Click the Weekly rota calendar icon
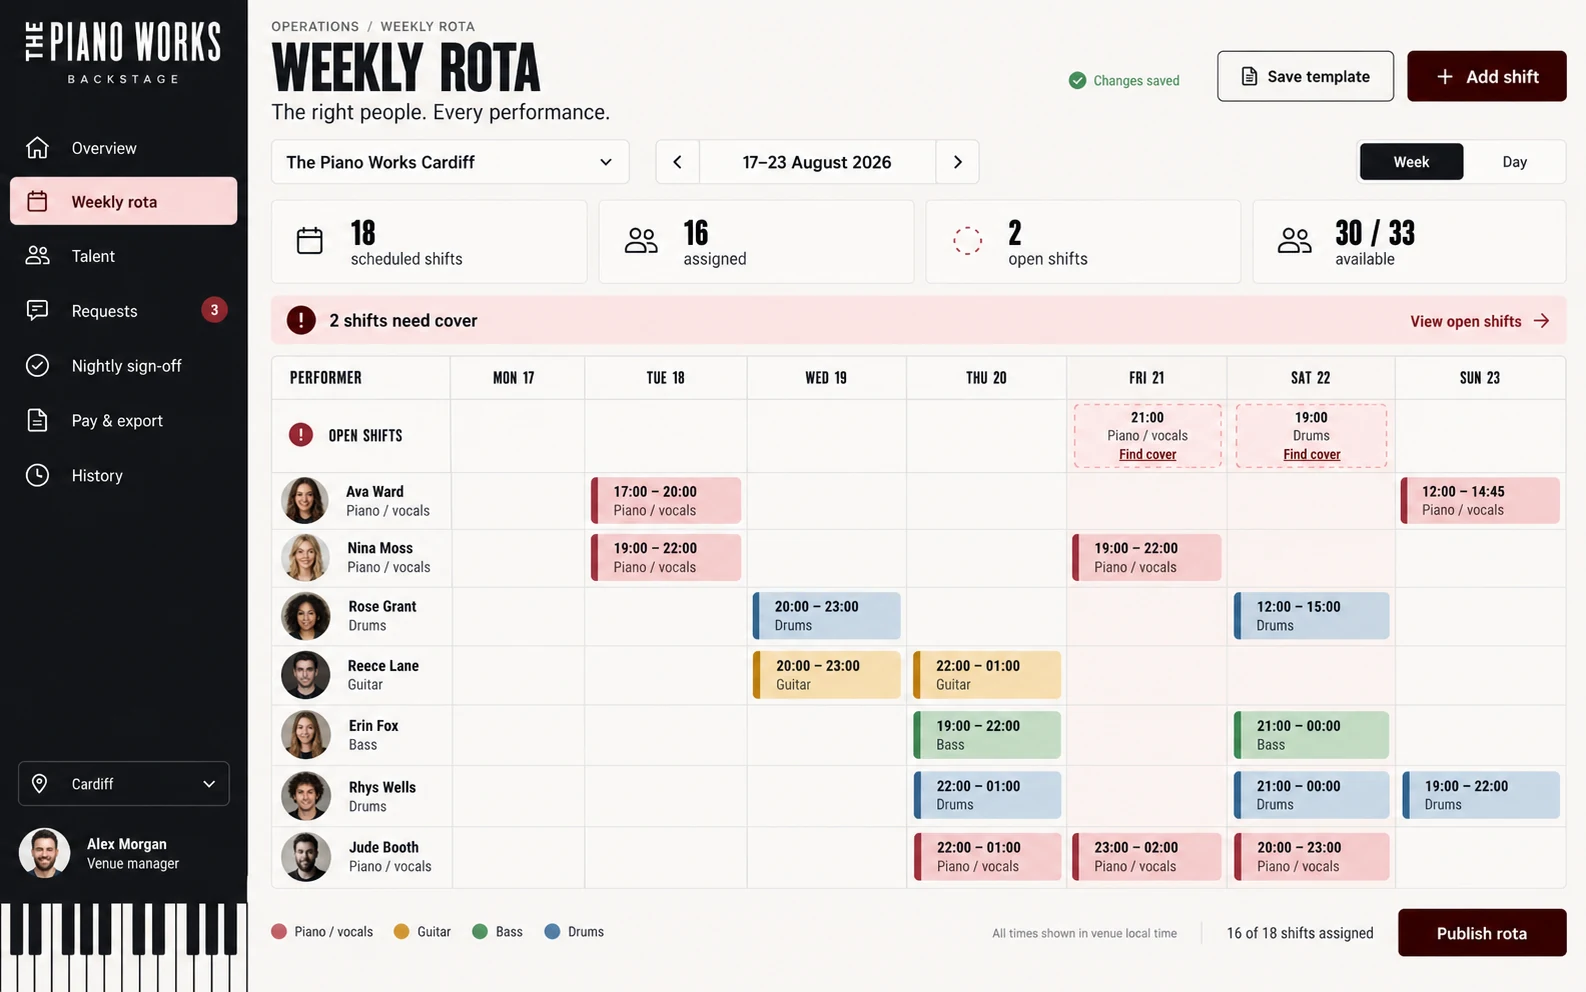 pyautogui.click(x=37, y=201)
